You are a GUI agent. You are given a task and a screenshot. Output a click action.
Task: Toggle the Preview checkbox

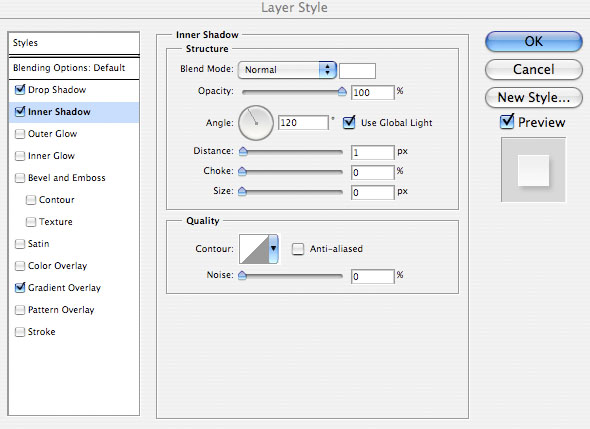point(507,122)
